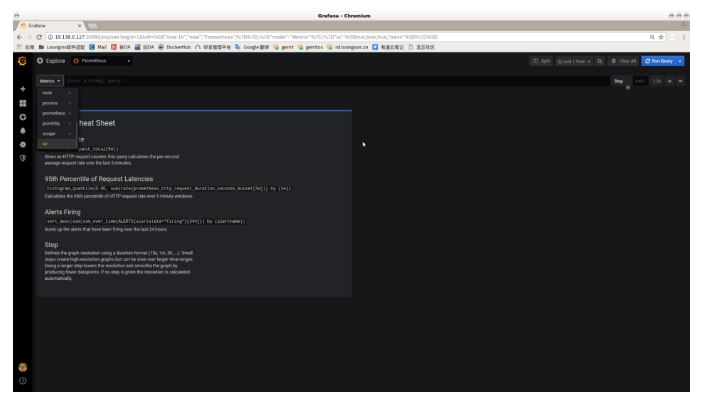703x406 pixels.
Task: Expand the scrape metrics submenu
Action: tap(56, 134)
